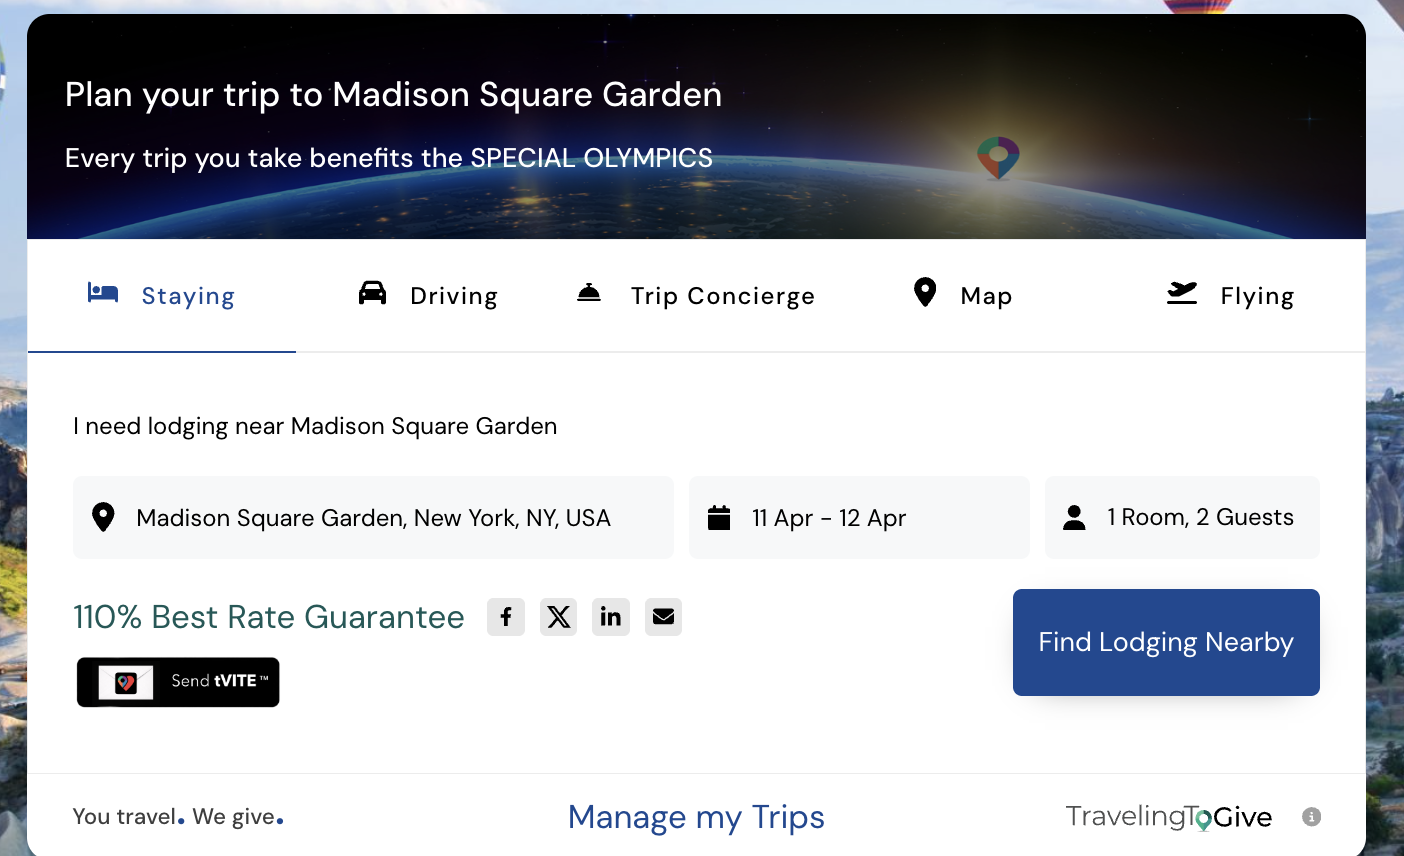Open the 1 Room, 2 Guests selector

(x=1182, y=517)
